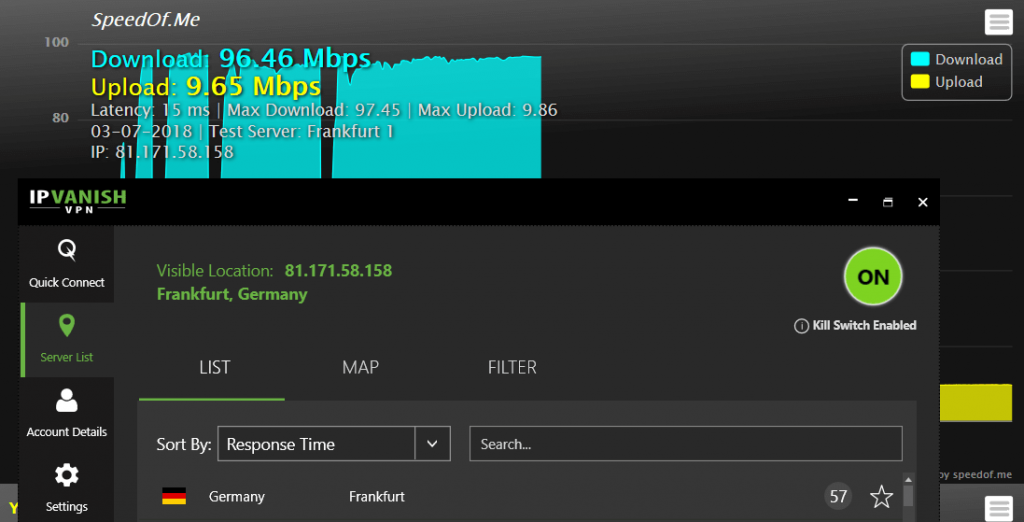Click the 57 server count badge
The width and height of the screenshot is (1024, 522).
tap(838, 497)
